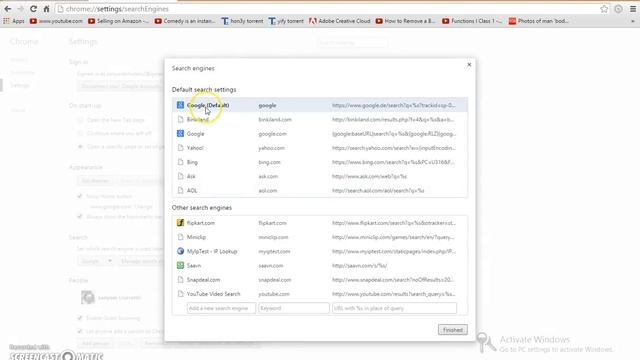Select the AOL search engine row
The height and width of the screenshot is (360, 640).
(320, 191)
